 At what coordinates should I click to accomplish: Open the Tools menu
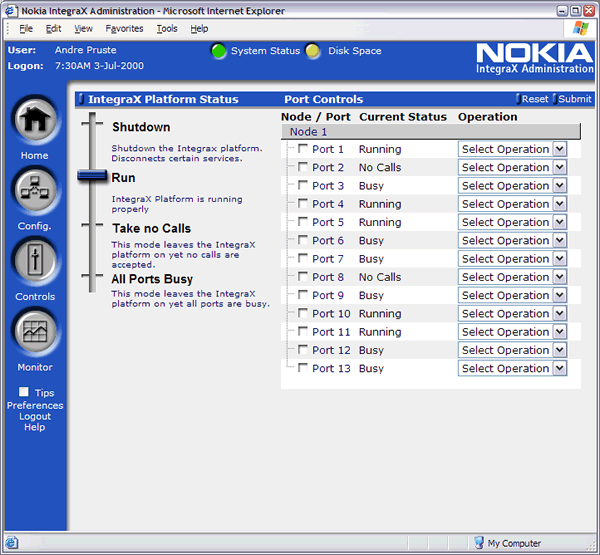[167, 29]
